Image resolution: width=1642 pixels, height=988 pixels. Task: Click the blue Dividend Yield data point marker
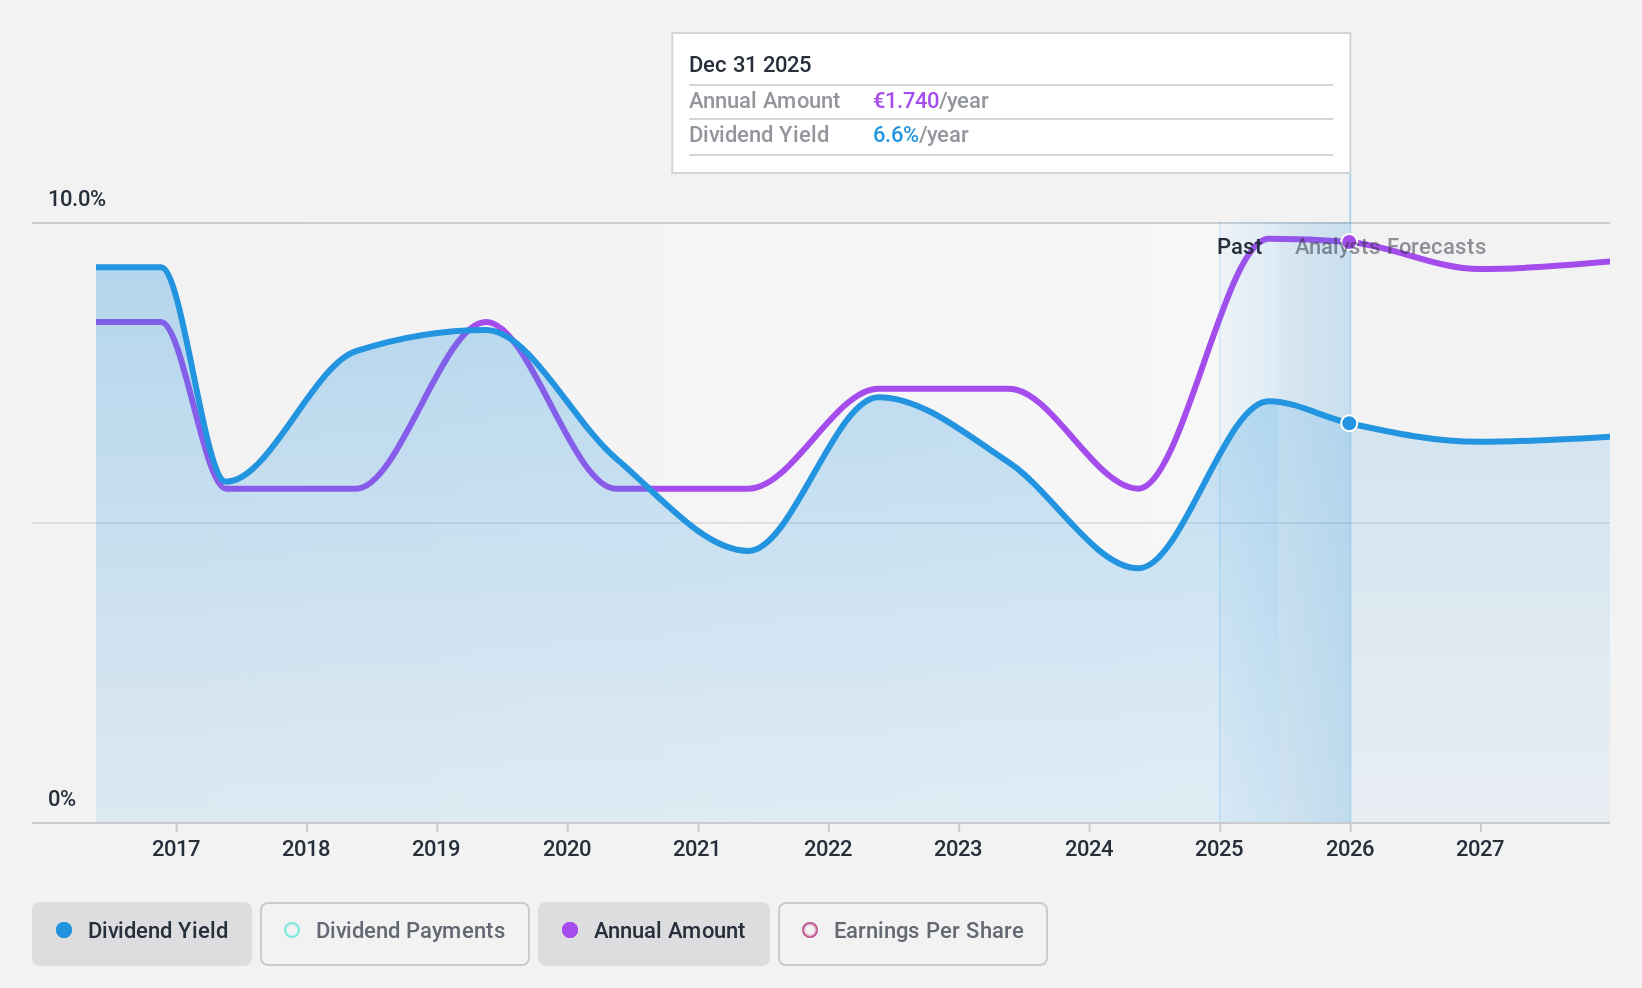pyautogui.click(x=1349, y=423)
